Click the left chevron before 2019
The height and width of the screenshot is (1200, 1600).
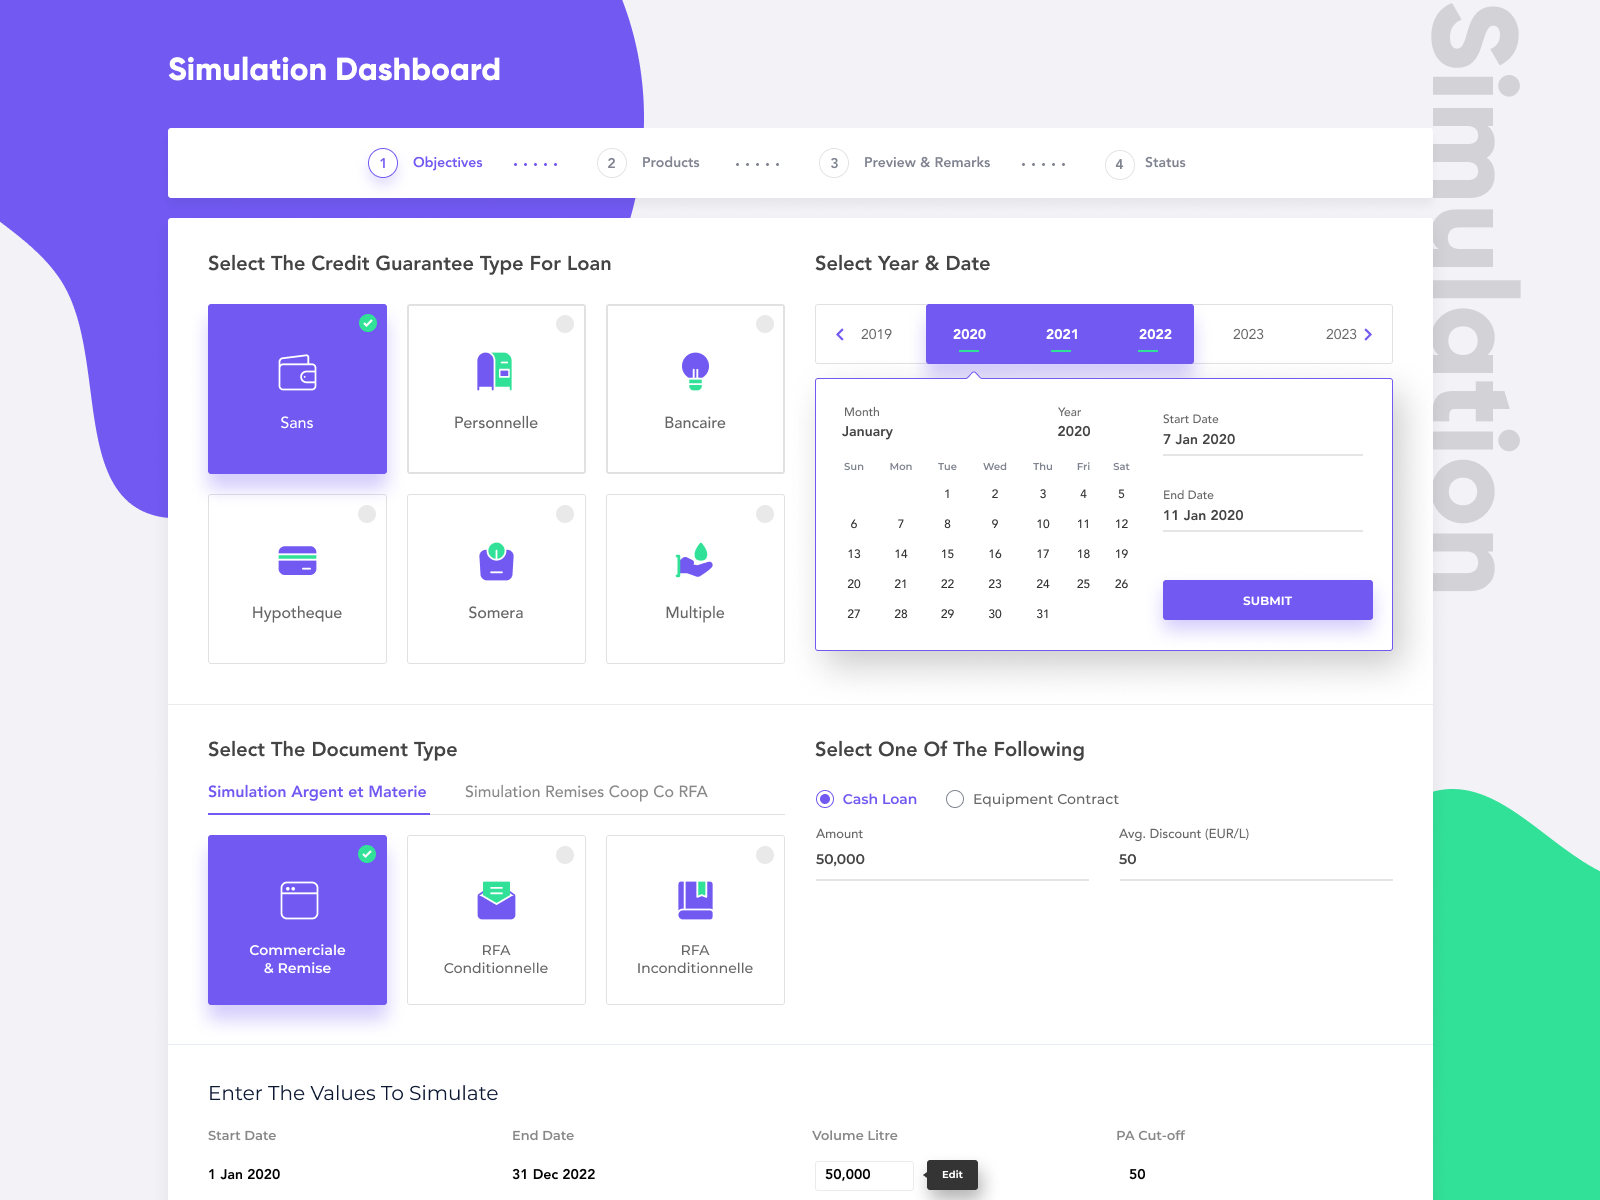841,334
